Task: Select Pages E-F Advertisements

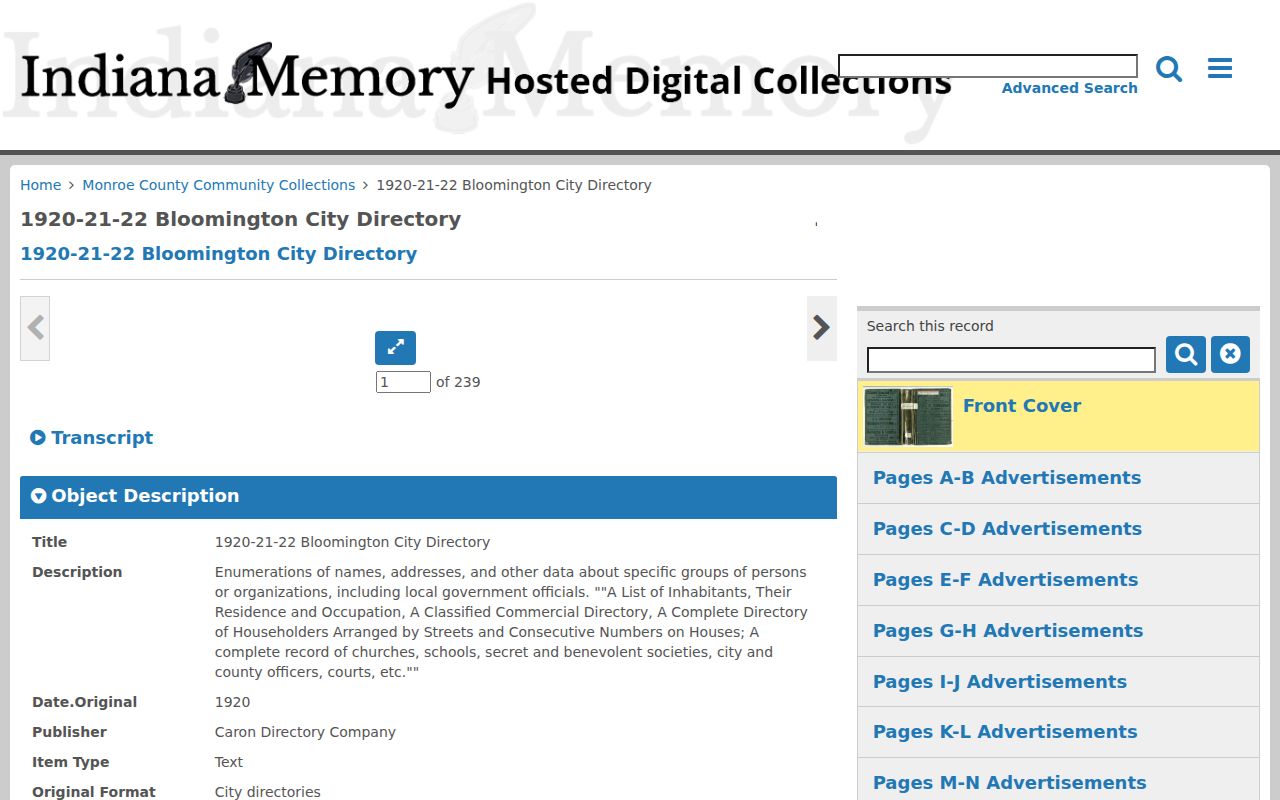Action: coord(1058,580)
